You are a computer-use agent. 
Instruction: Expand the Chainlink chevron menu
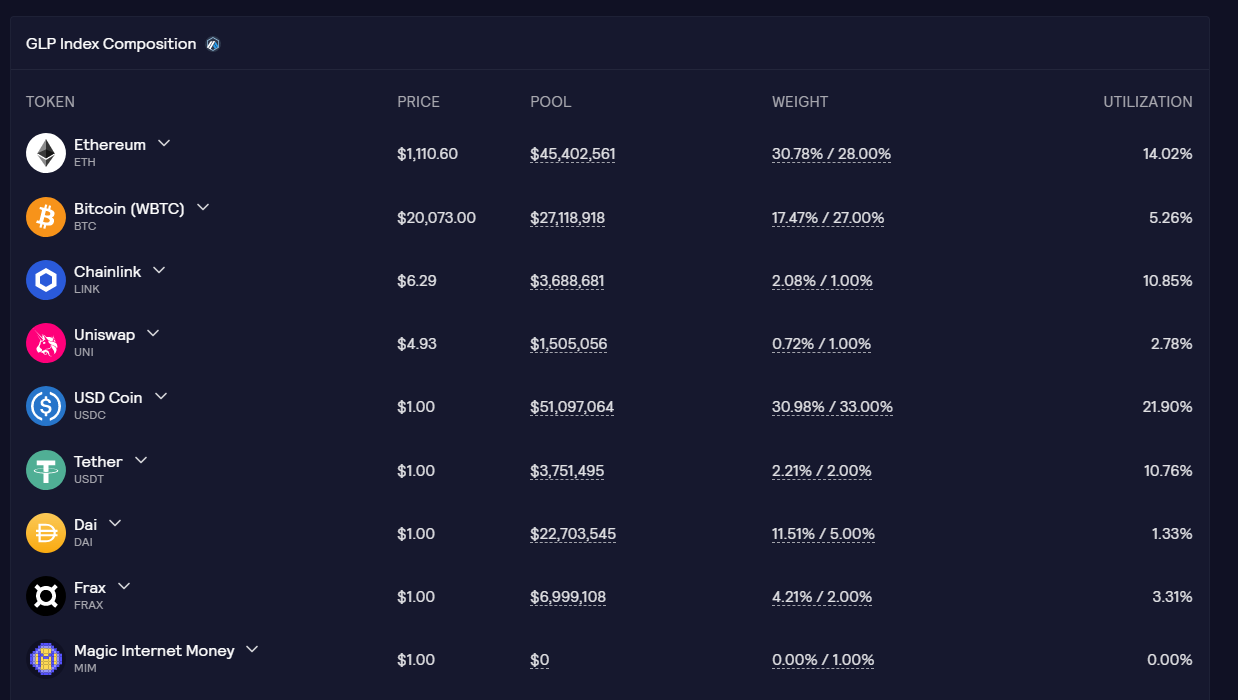click(x=159, y=270)
